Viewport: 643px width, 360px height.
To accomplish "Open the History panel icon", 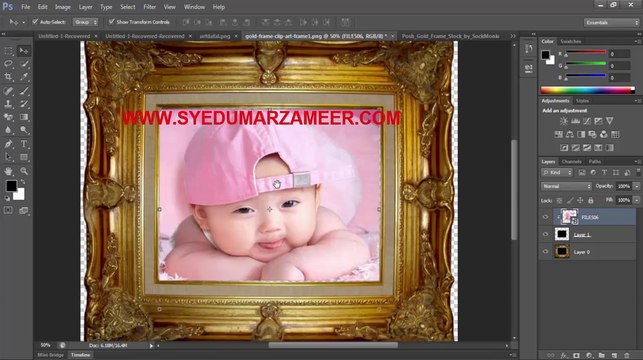I will tap(529, 49).
